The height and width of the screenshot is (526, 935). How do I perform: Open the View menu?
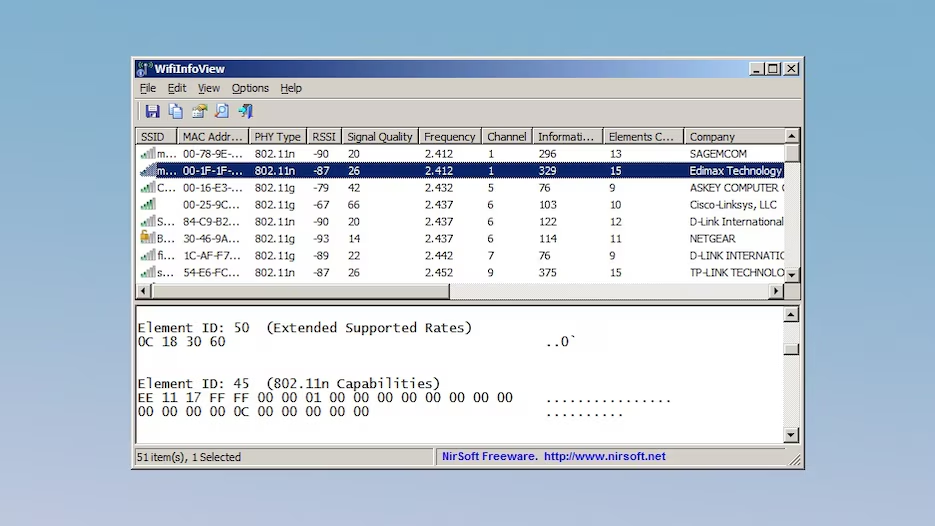(208, 88)
